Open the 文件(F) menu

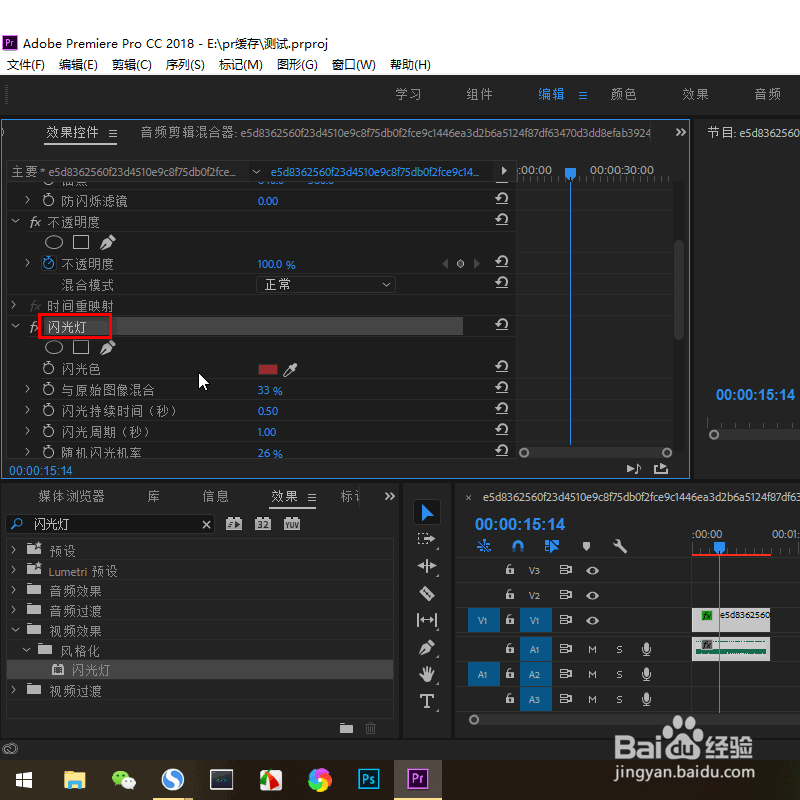(26, 65)
